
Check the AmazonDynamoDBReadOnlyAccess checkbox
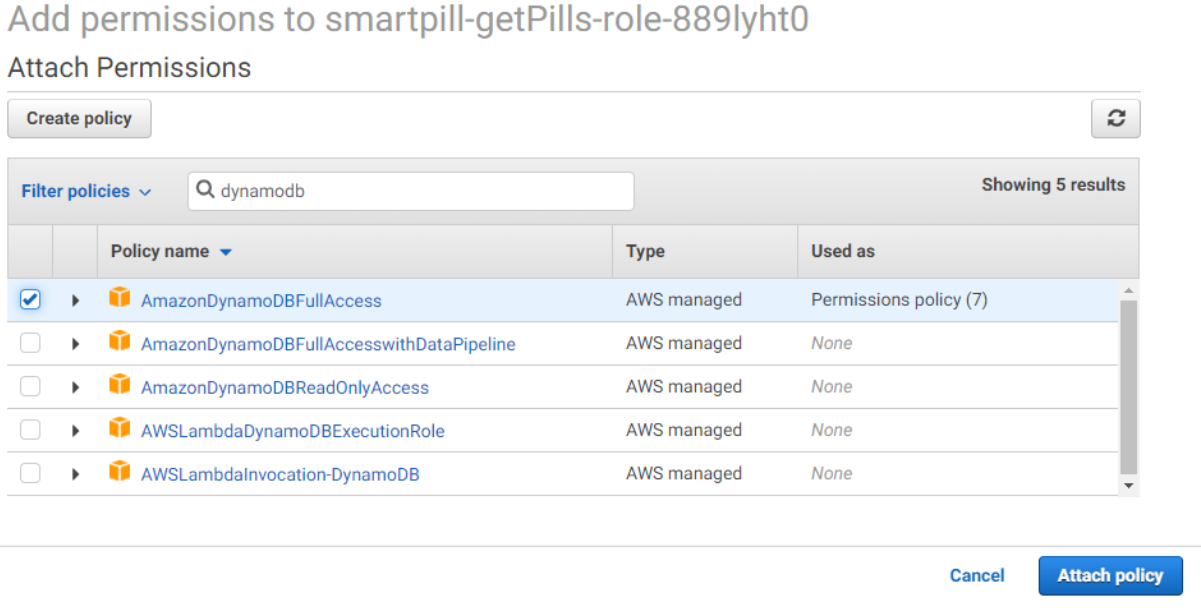coord(30,386)
